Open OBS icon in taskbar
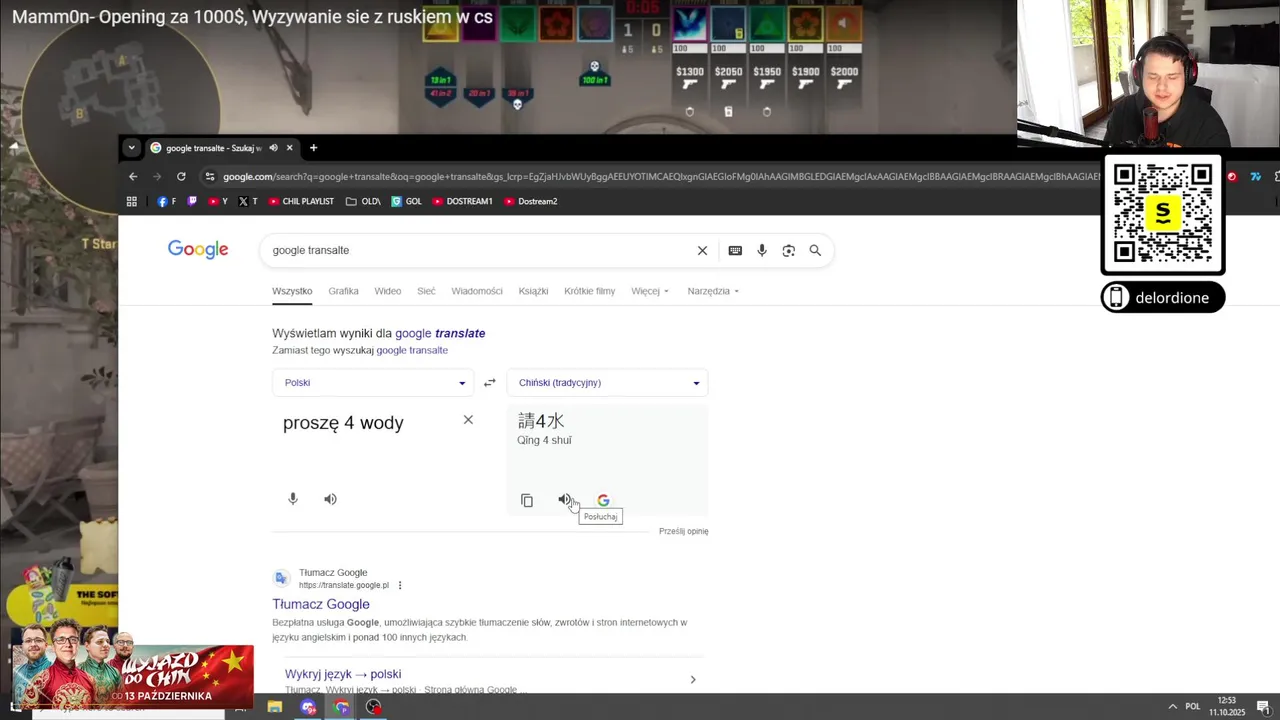Screen dimensions: 1280x720 (373, 707)
